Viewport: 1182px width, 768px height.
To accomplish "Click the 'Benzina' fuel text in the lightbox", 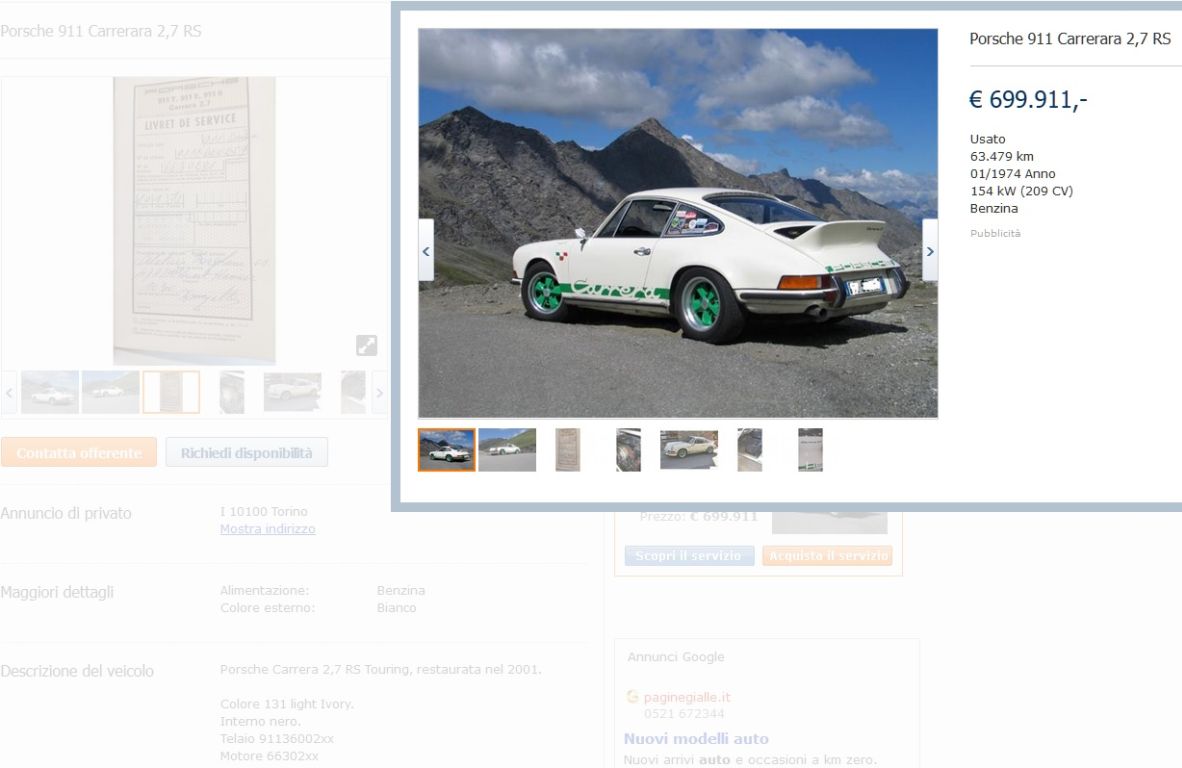I will tap(994, 209).
